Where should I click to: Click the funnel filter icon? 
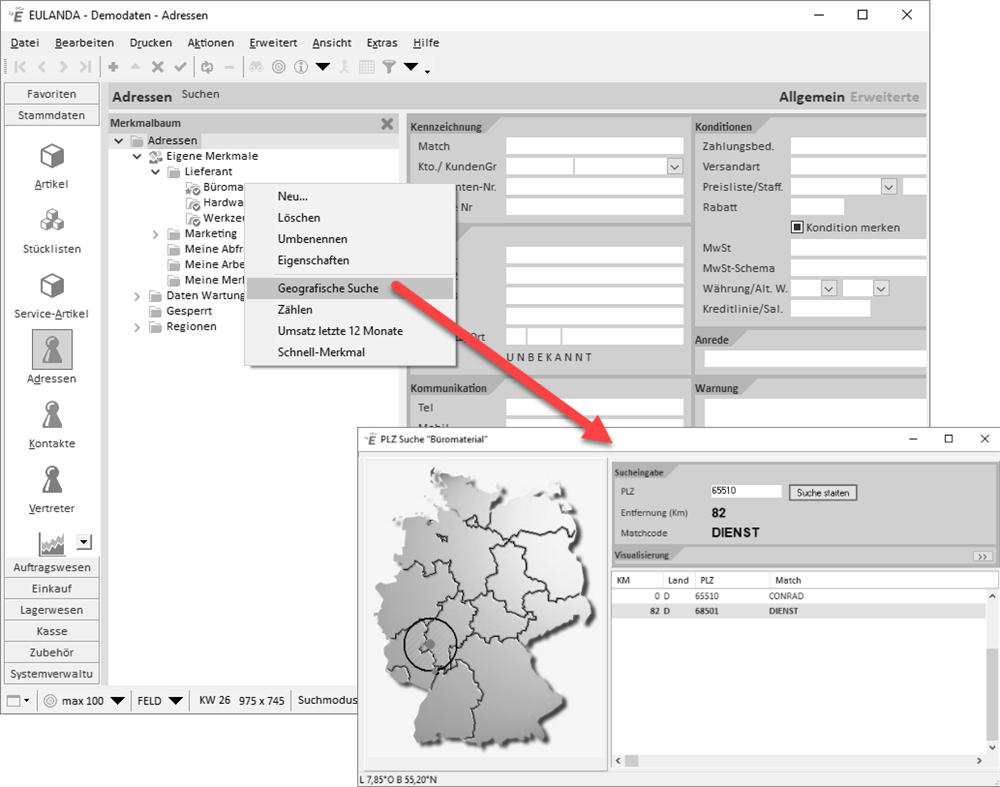pyautogui.click(x=389, y=66)
